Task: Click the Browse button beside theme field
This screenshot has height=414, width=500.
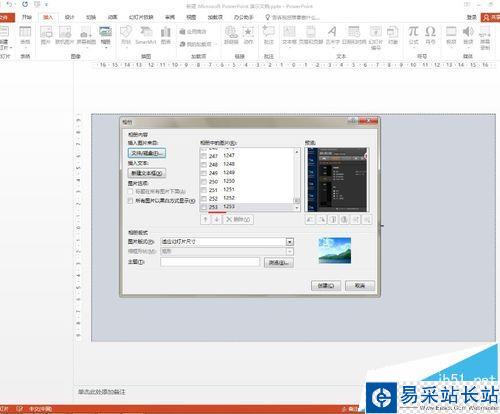Action: [279, 263]
